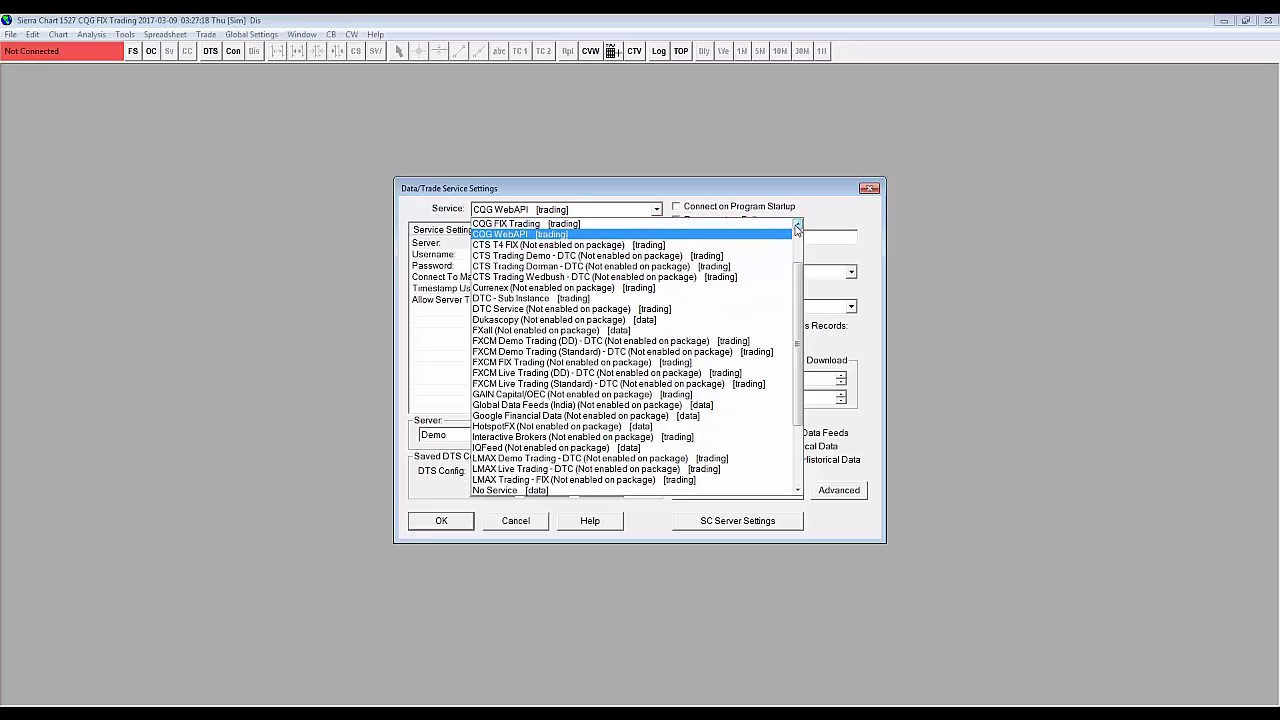Screen dimensions: 1280x720
Task: Click the CTV toolbar button
Action: coord(634,51)
